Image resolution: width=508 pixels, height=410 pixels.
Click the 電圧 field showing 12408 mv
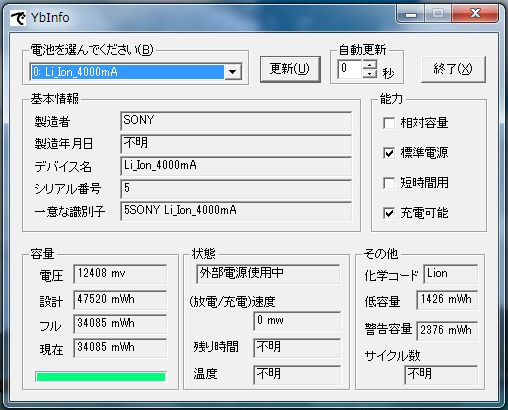tap(120, 274)
